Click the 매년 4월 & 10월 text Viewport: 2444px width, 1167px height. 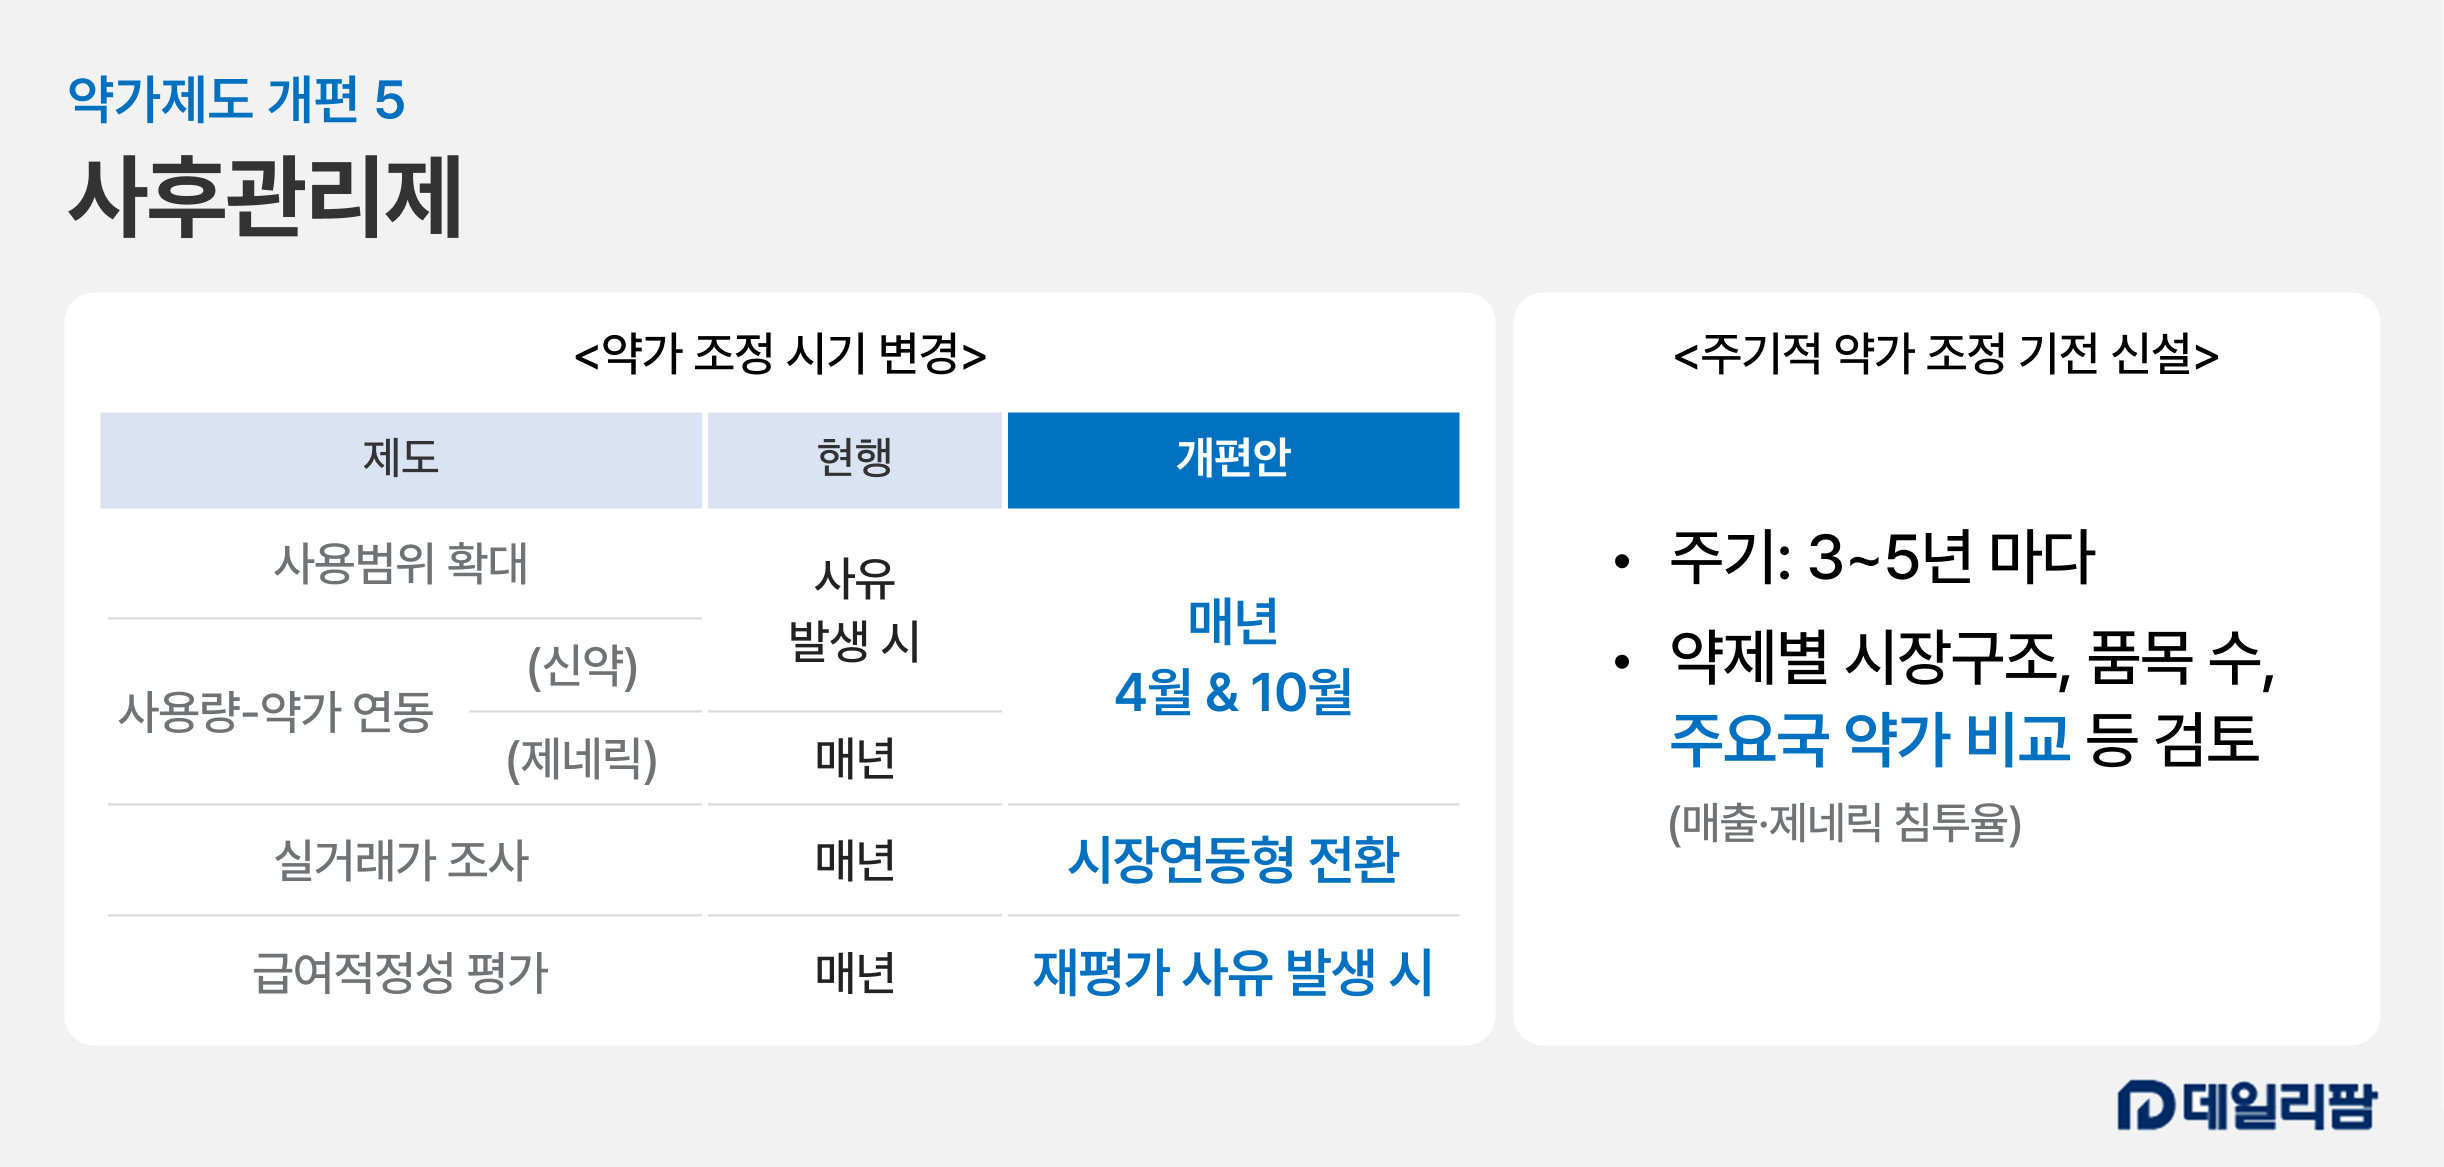(x=1233, y=656)
